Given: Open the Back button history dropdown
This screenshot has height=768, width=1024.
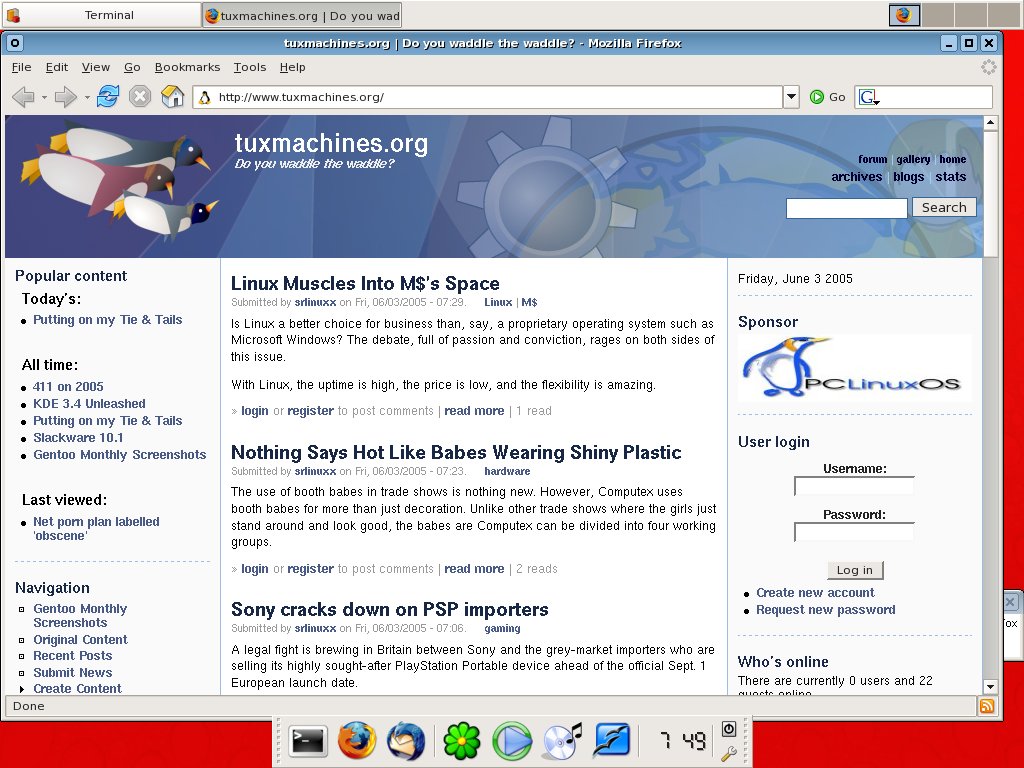Looking at the screenshot, I should click(44, 97).
